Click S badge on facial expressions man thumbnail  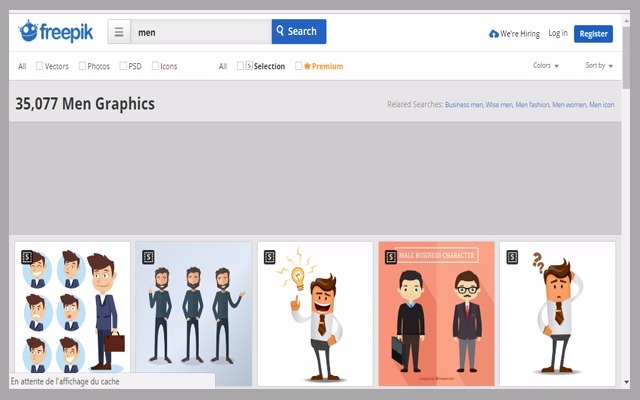pos(27,257)
